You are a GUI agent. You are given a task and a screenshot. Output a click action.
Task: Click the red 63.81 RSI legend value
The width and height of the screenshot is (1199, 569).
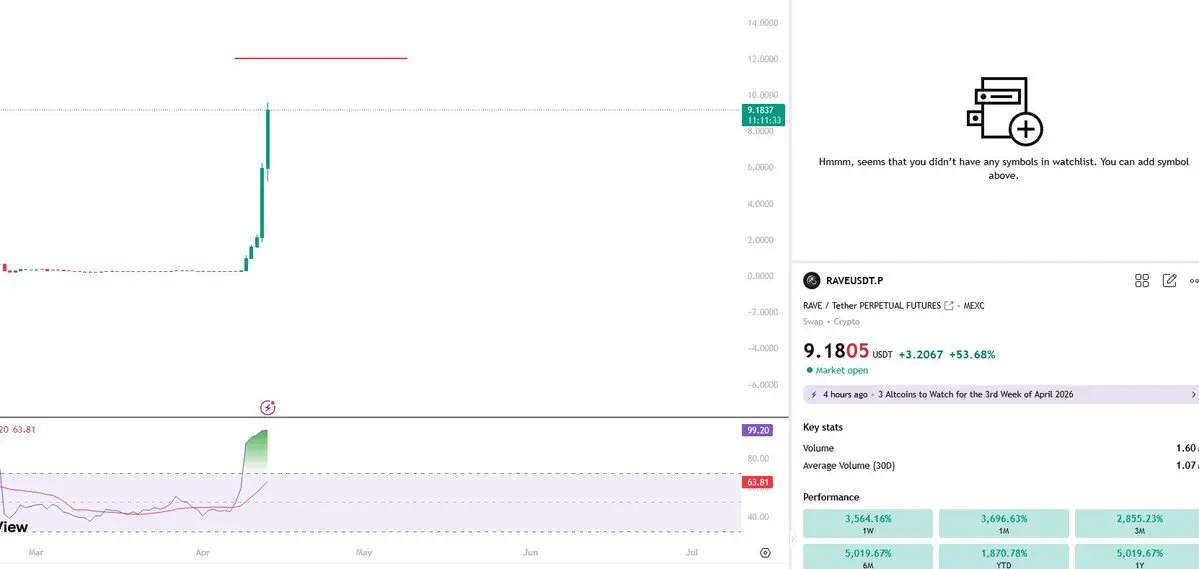24,430
